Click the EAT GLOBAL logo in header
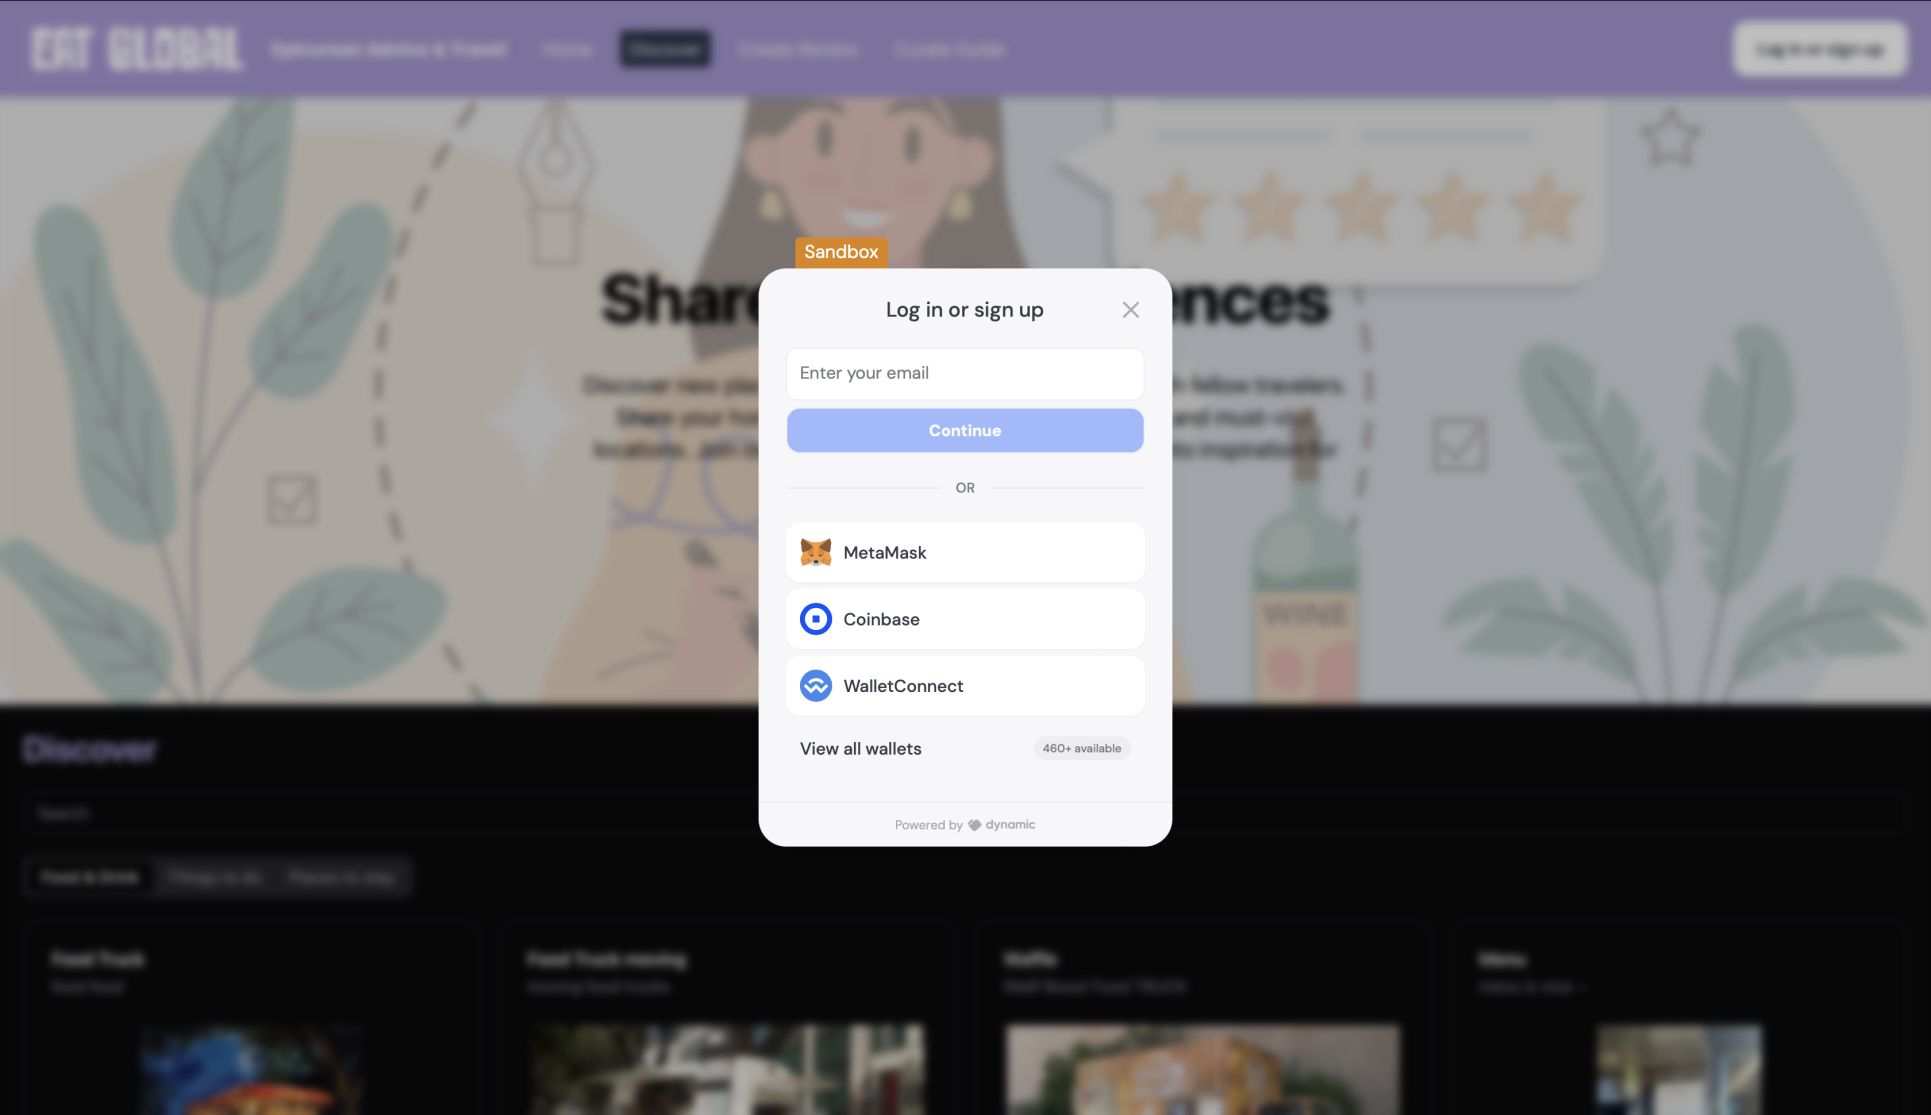The width and height of the screenshot is (1931, 1115). [x=136, y=49]
